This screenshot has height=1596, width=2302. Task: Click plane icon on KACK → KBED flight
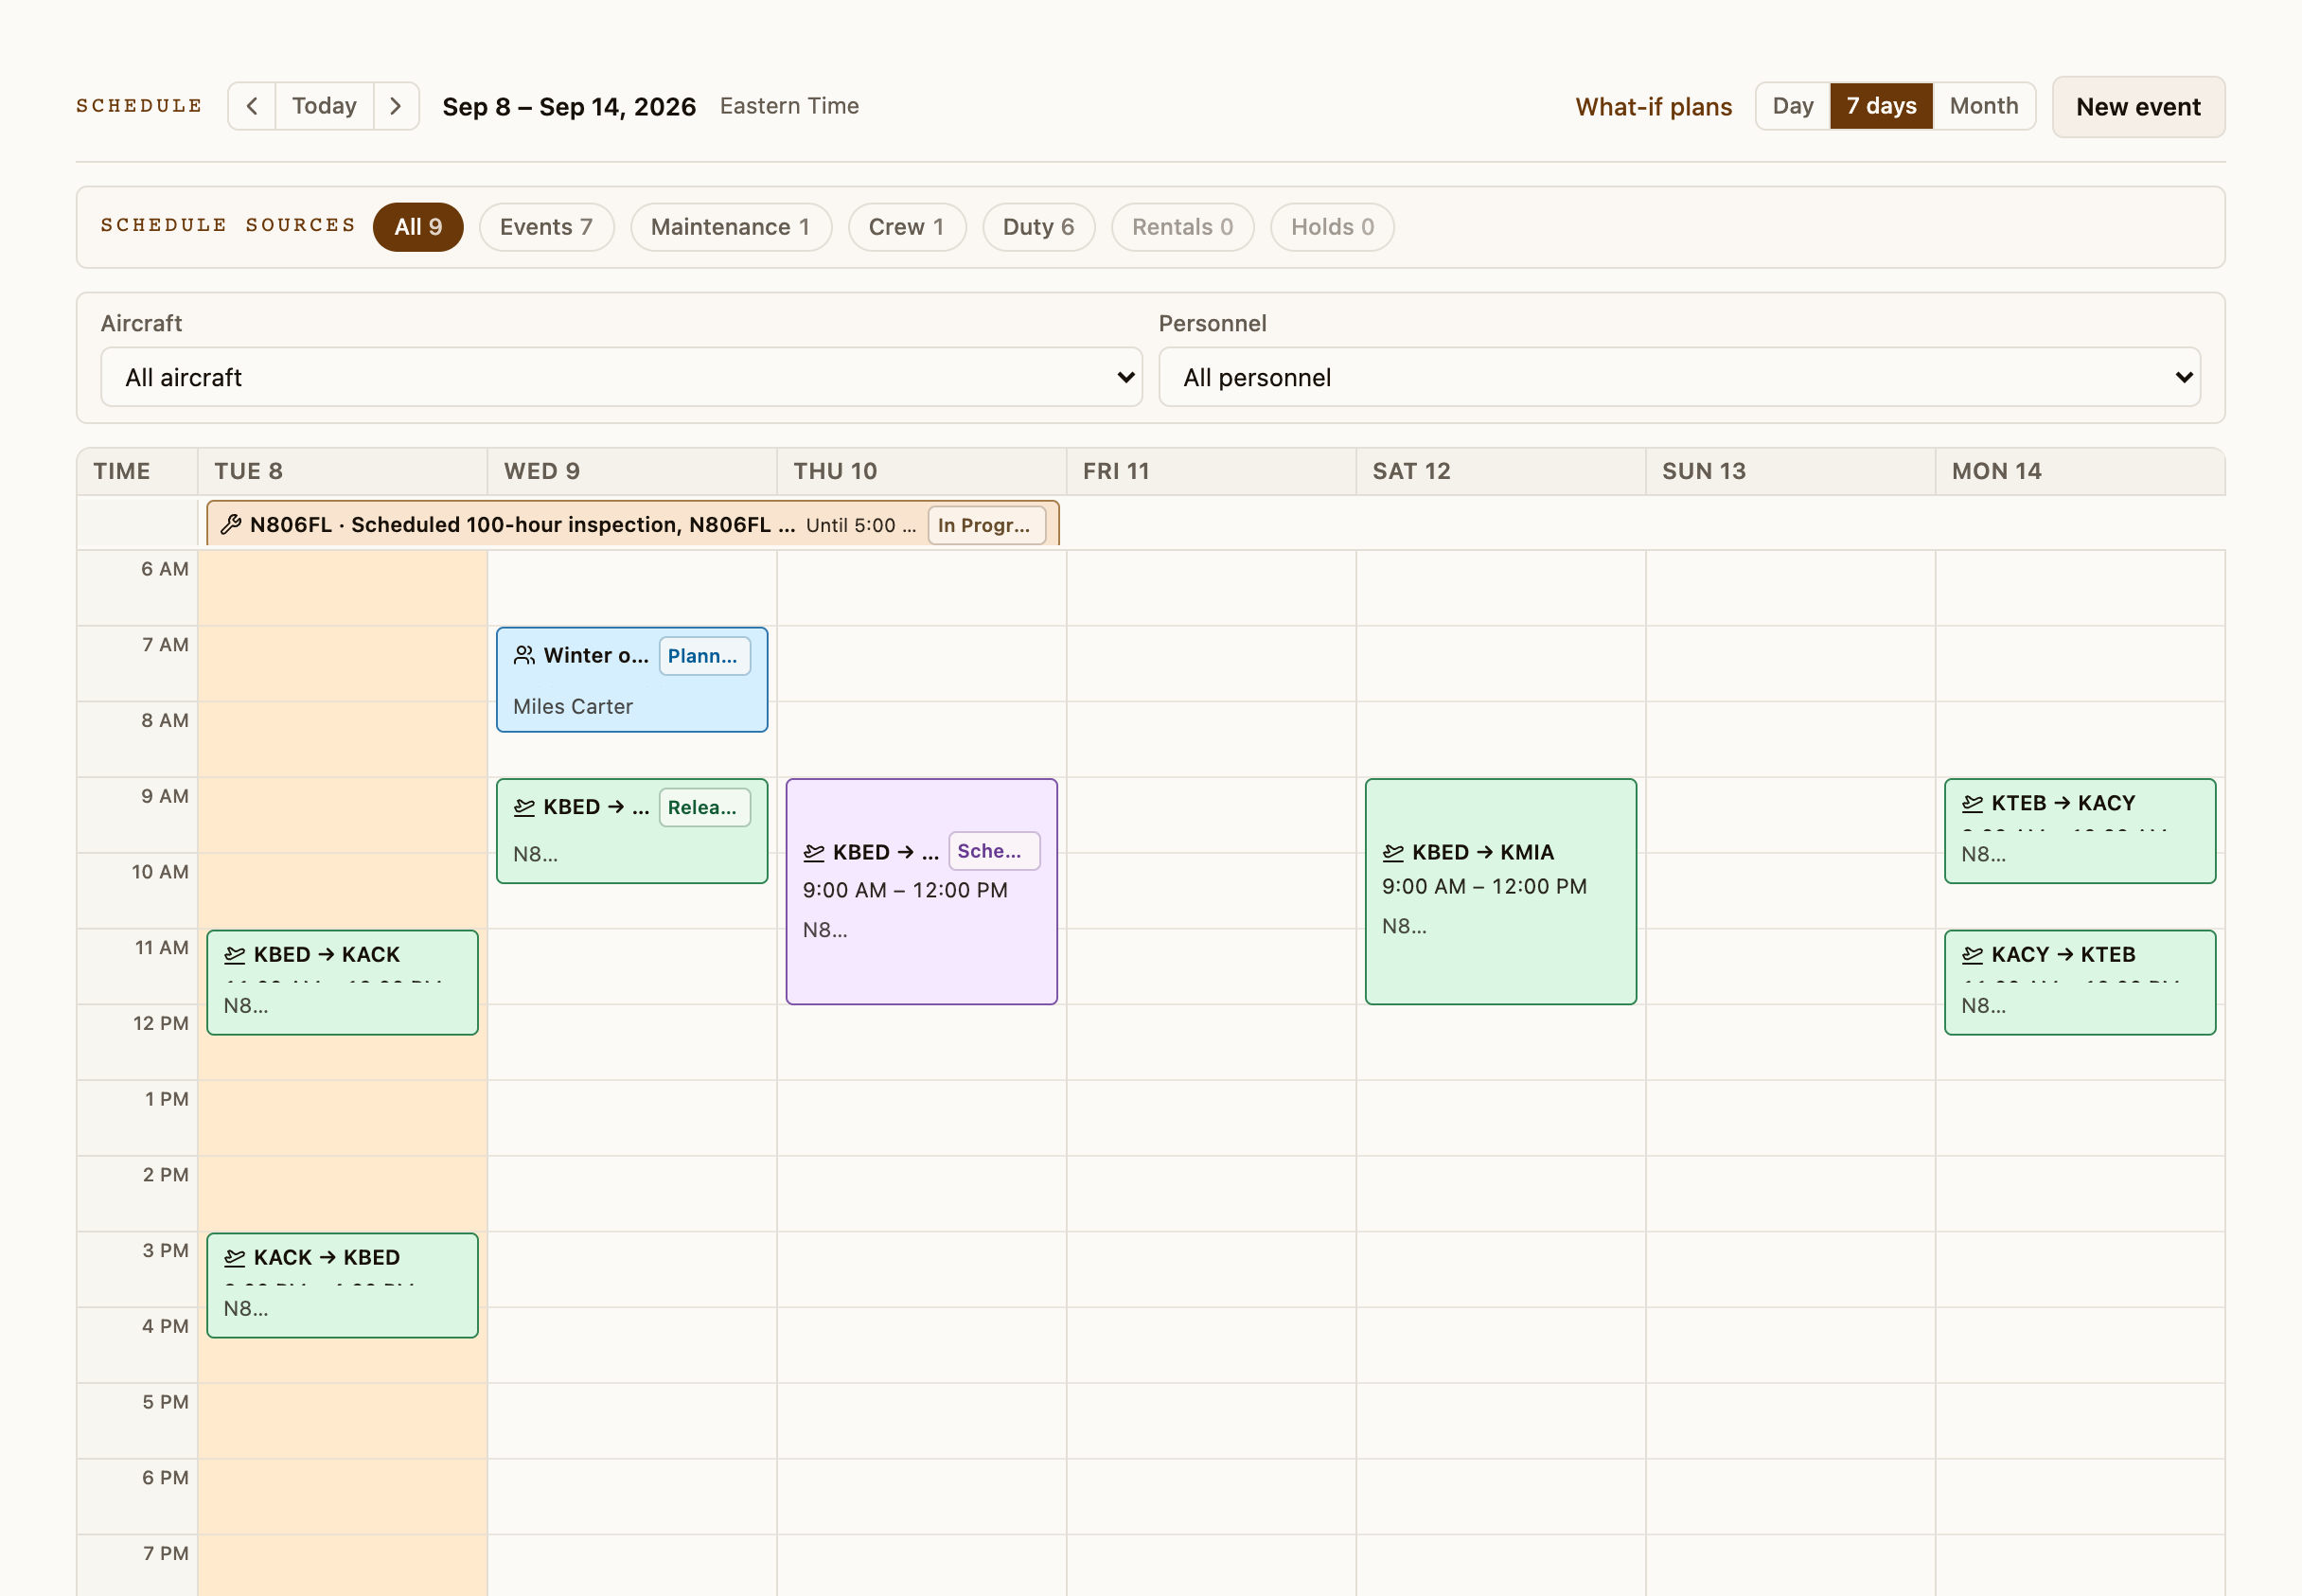click(x=235, y=1257)
